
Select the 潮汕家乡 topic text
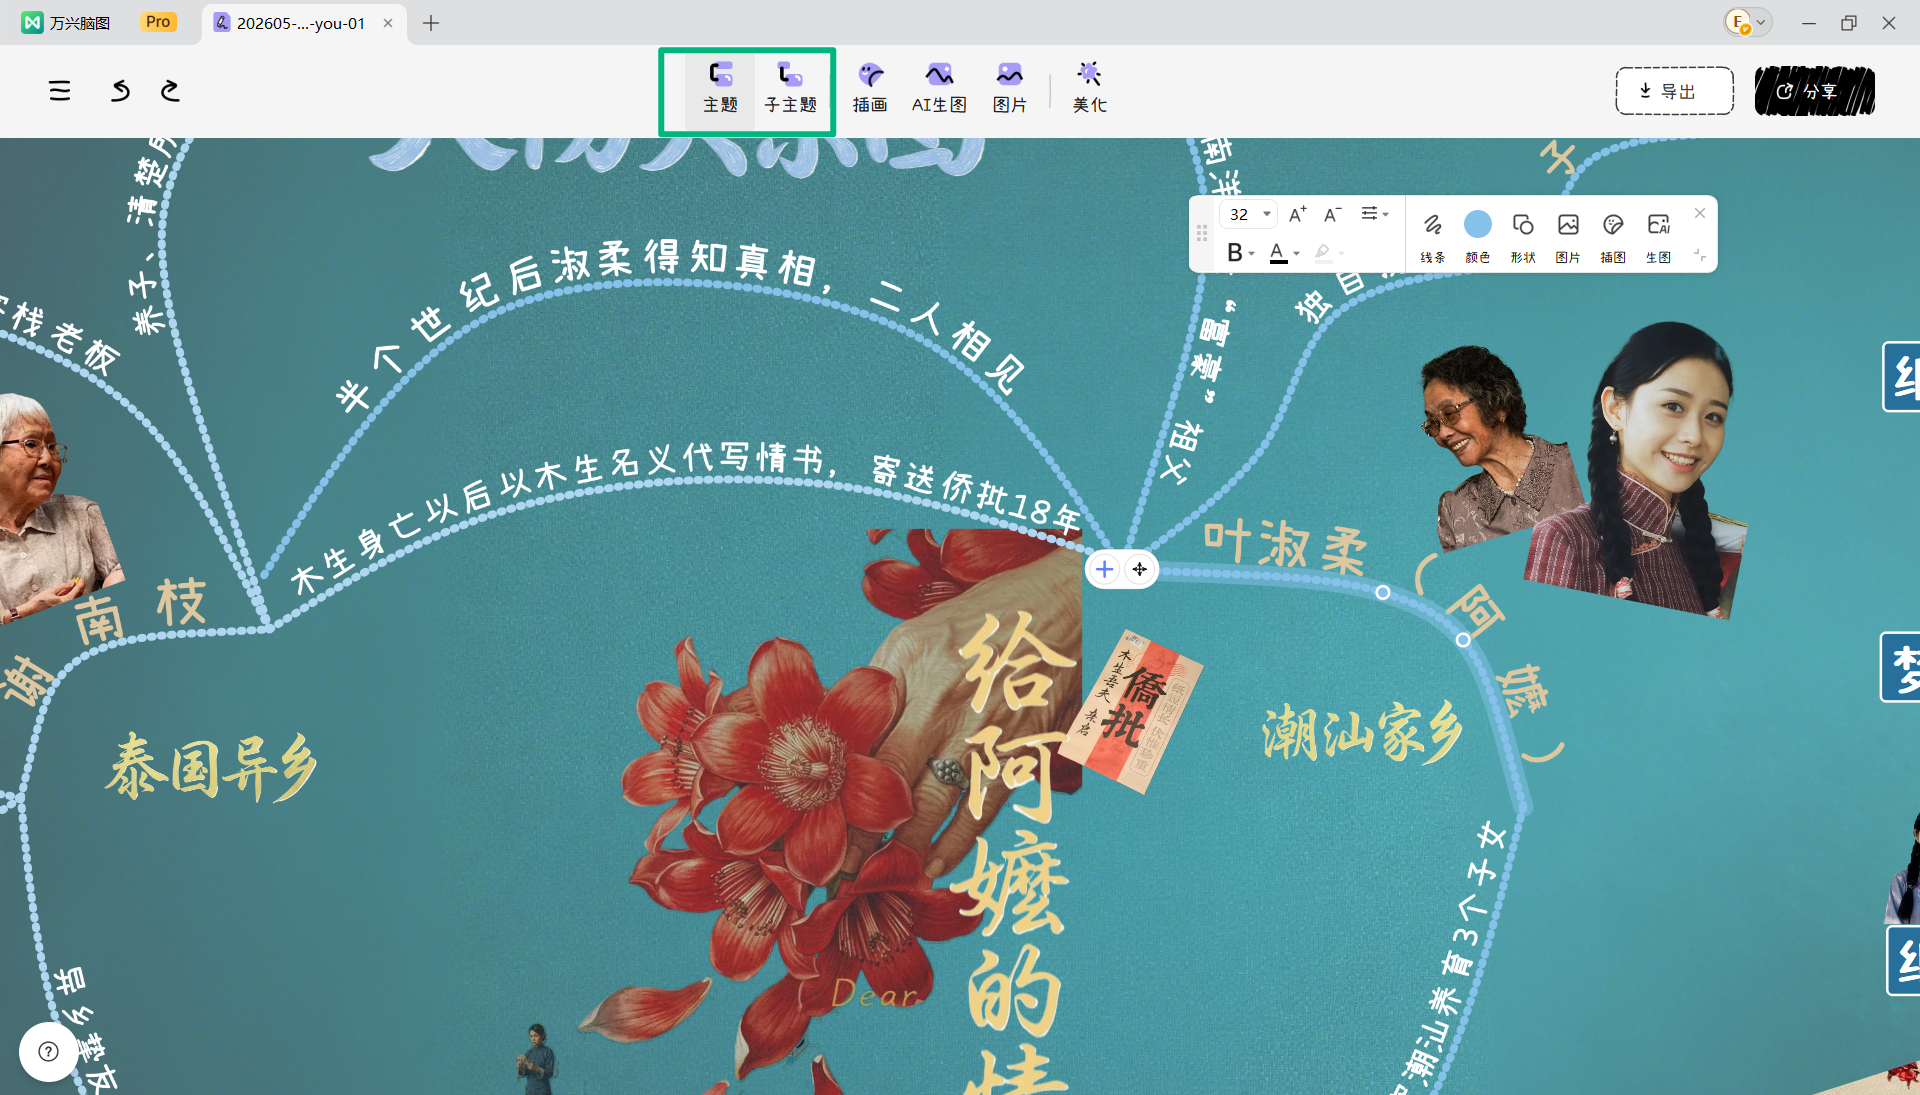(x=1362, y=735)
